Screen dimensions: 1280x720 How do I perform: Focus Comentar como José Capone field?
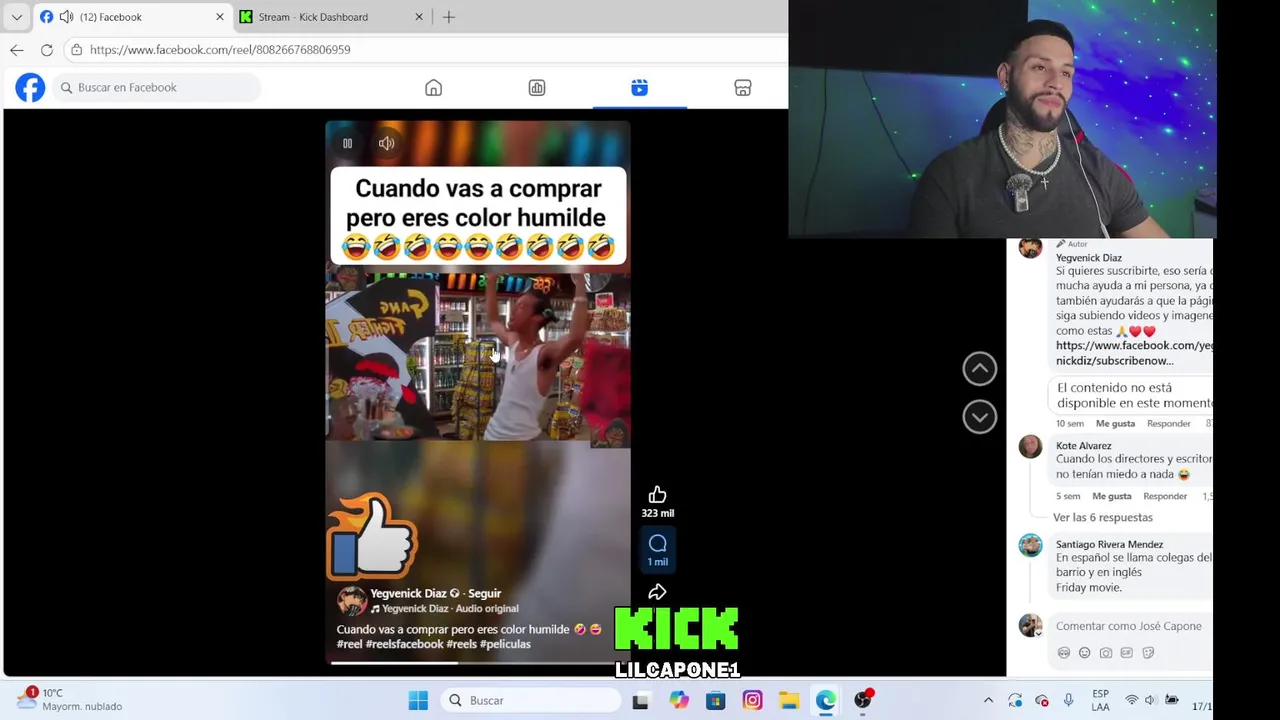point(1130,626)
